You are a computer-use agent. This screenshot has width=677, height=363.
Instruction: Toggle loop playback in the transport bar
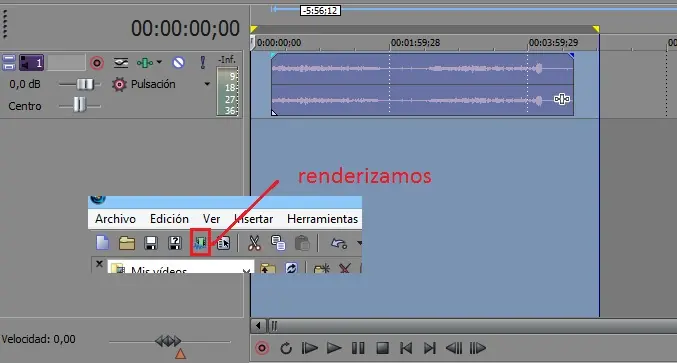tap(286, 348)
